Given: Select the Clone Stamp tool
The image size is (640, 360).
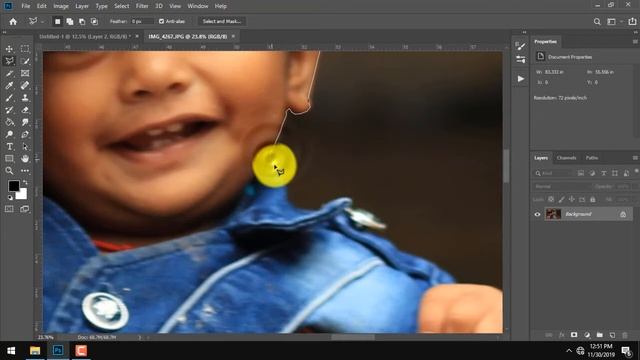Looking at the screenshot, I should 25,98.
